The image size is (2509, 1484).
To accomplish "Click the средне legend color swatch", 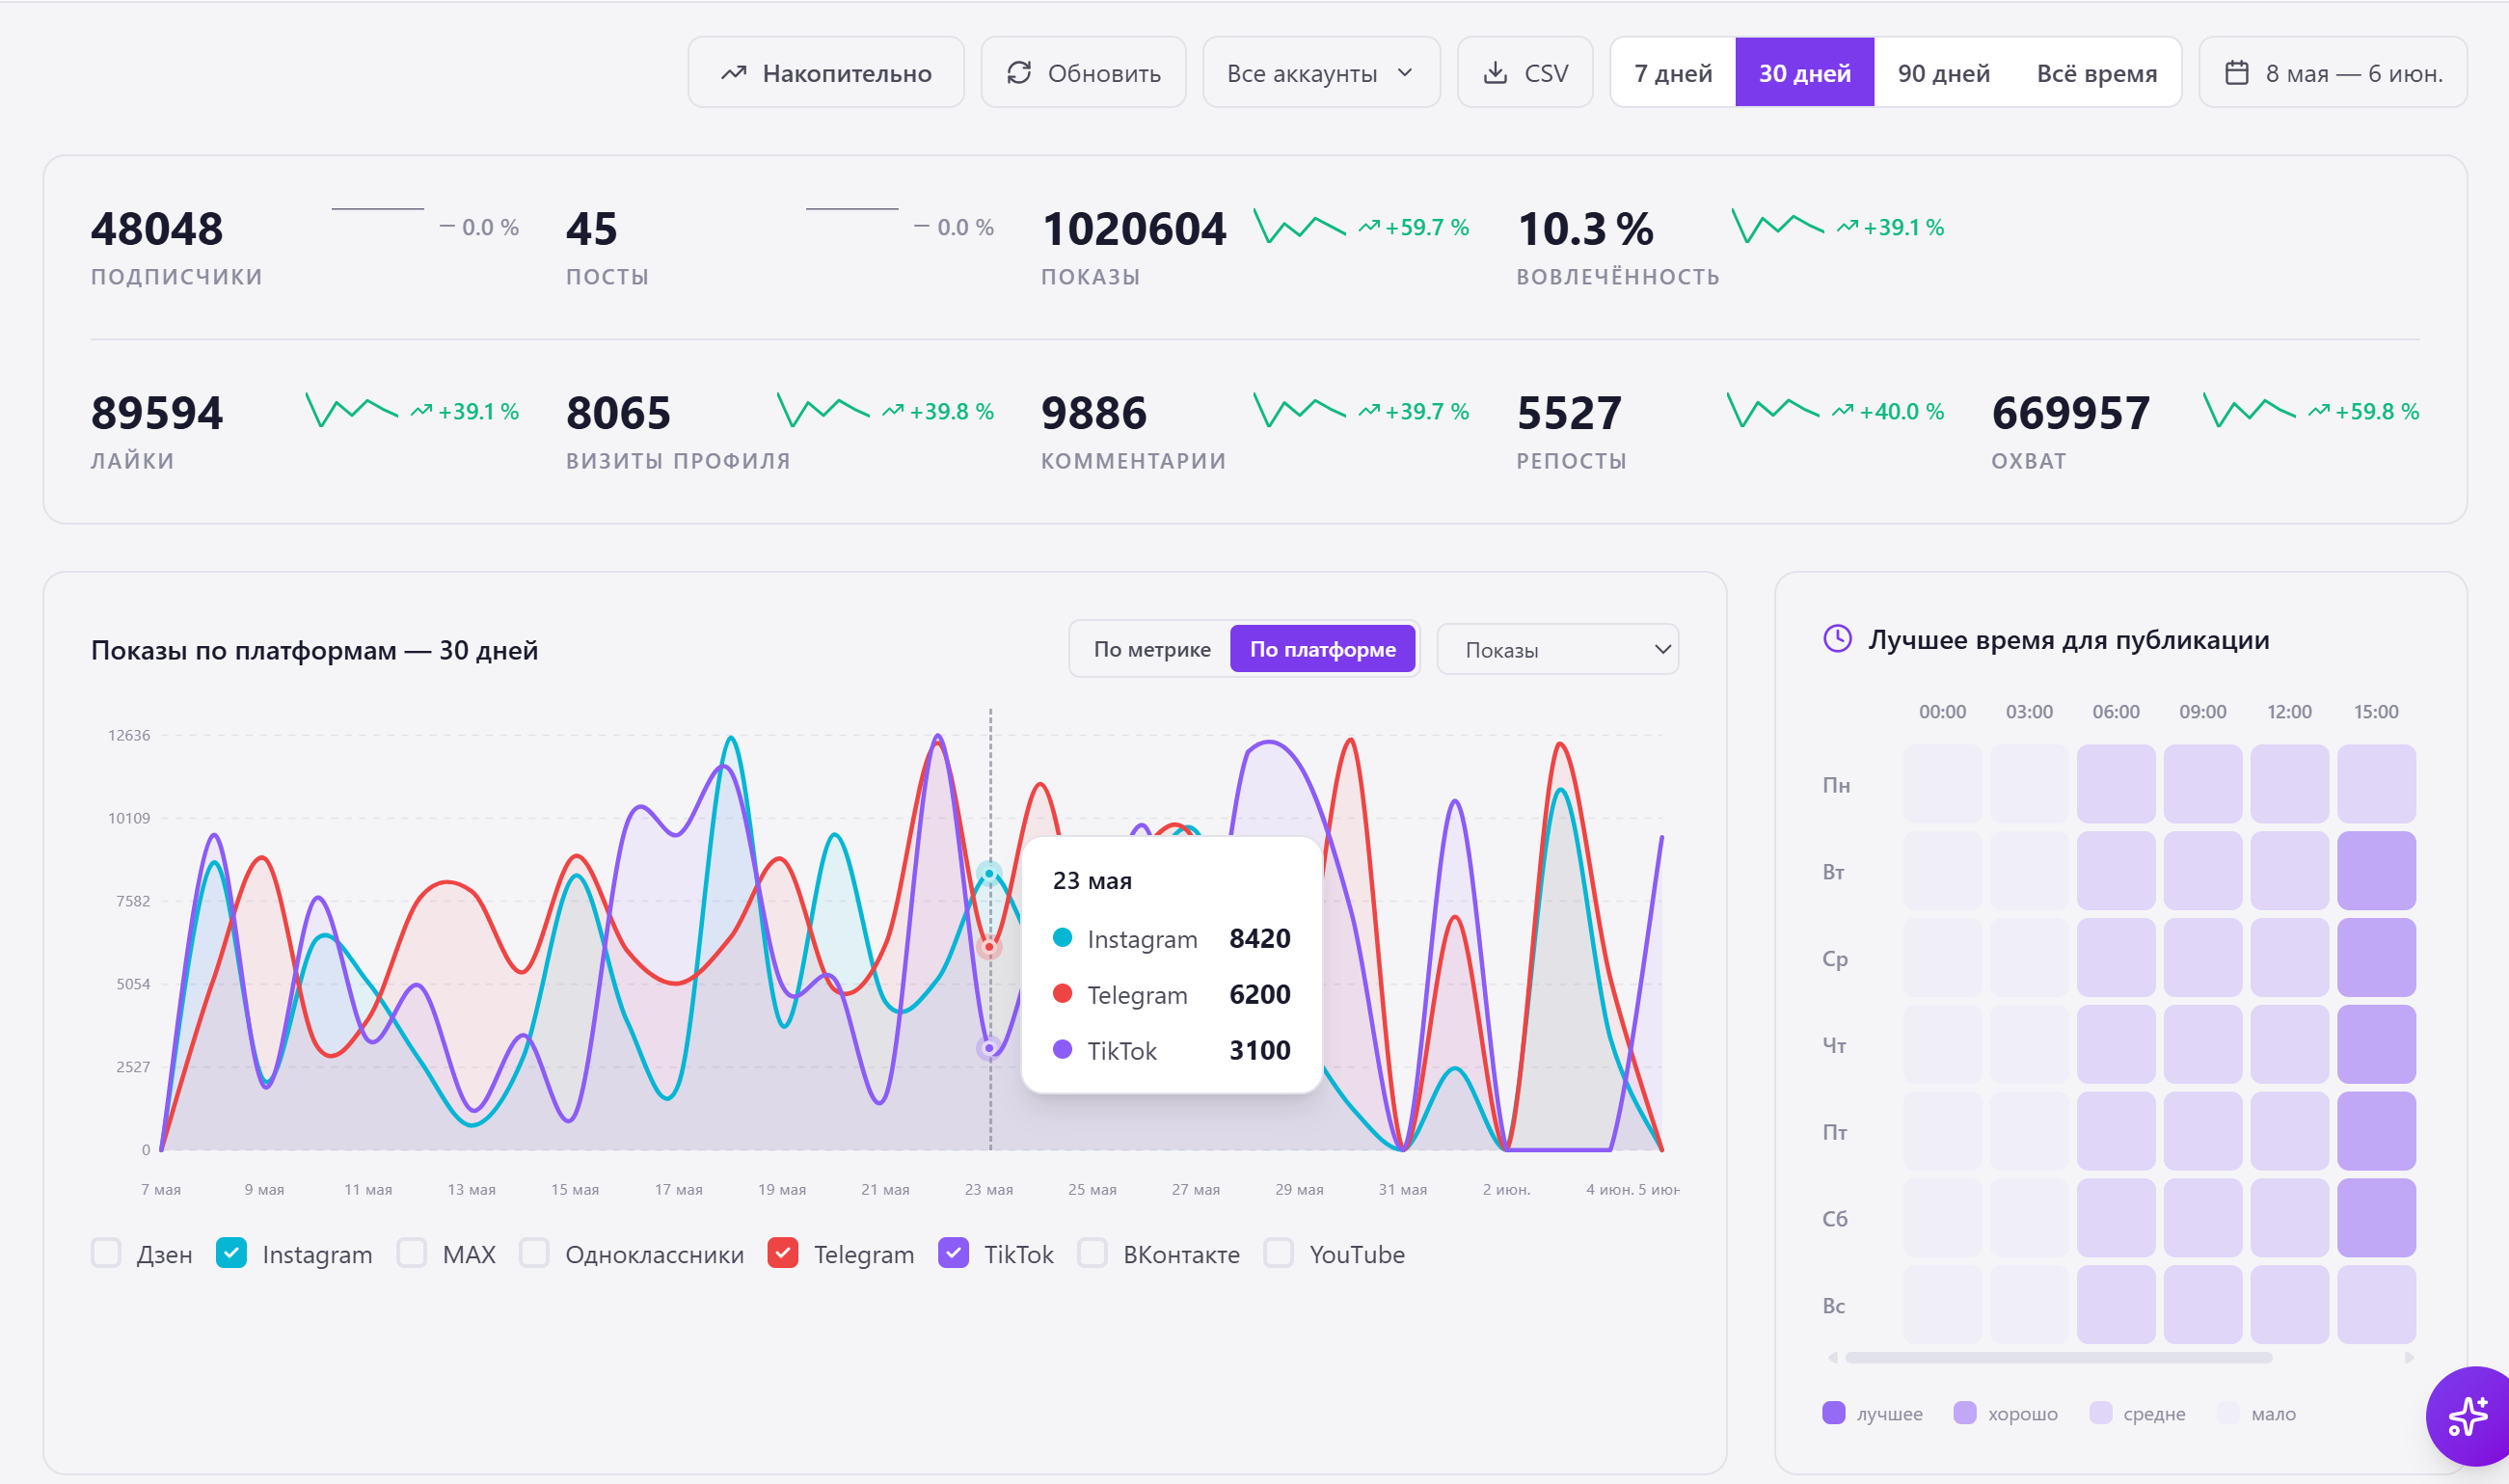I will point(2101,1413).
